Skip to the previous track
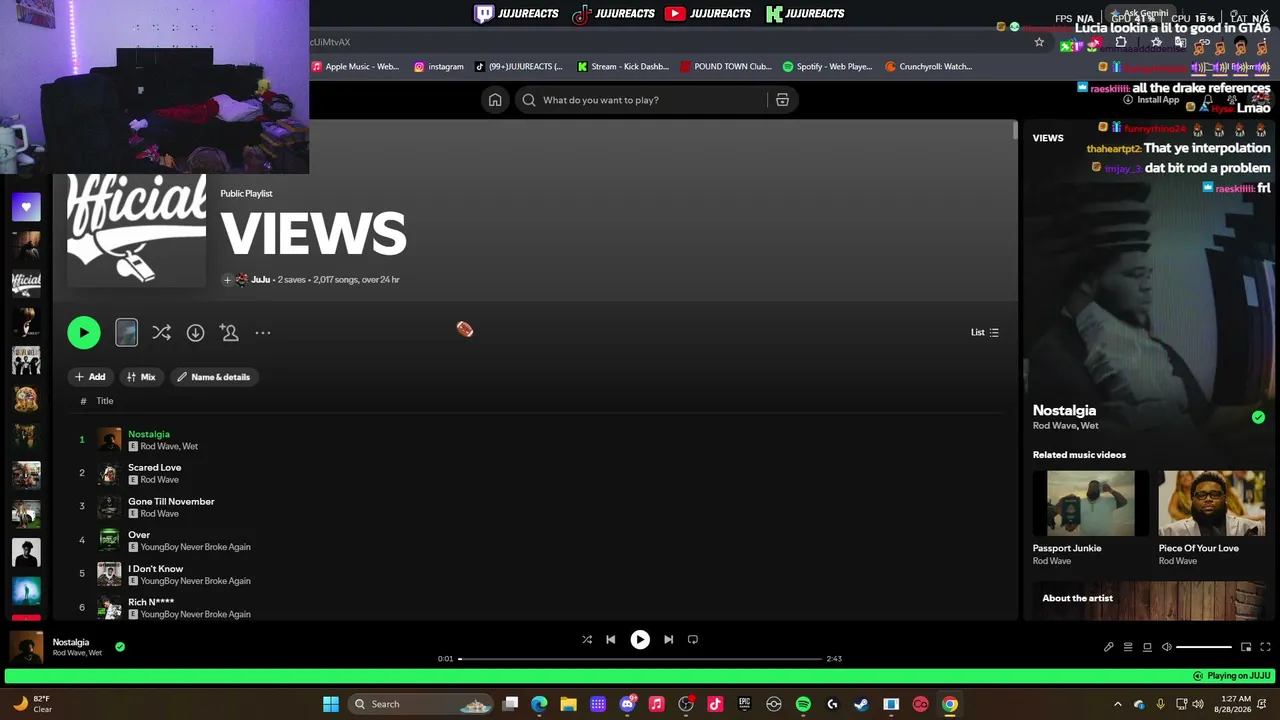The height and width of the screenshot is (720, 1280). (610, 640)
